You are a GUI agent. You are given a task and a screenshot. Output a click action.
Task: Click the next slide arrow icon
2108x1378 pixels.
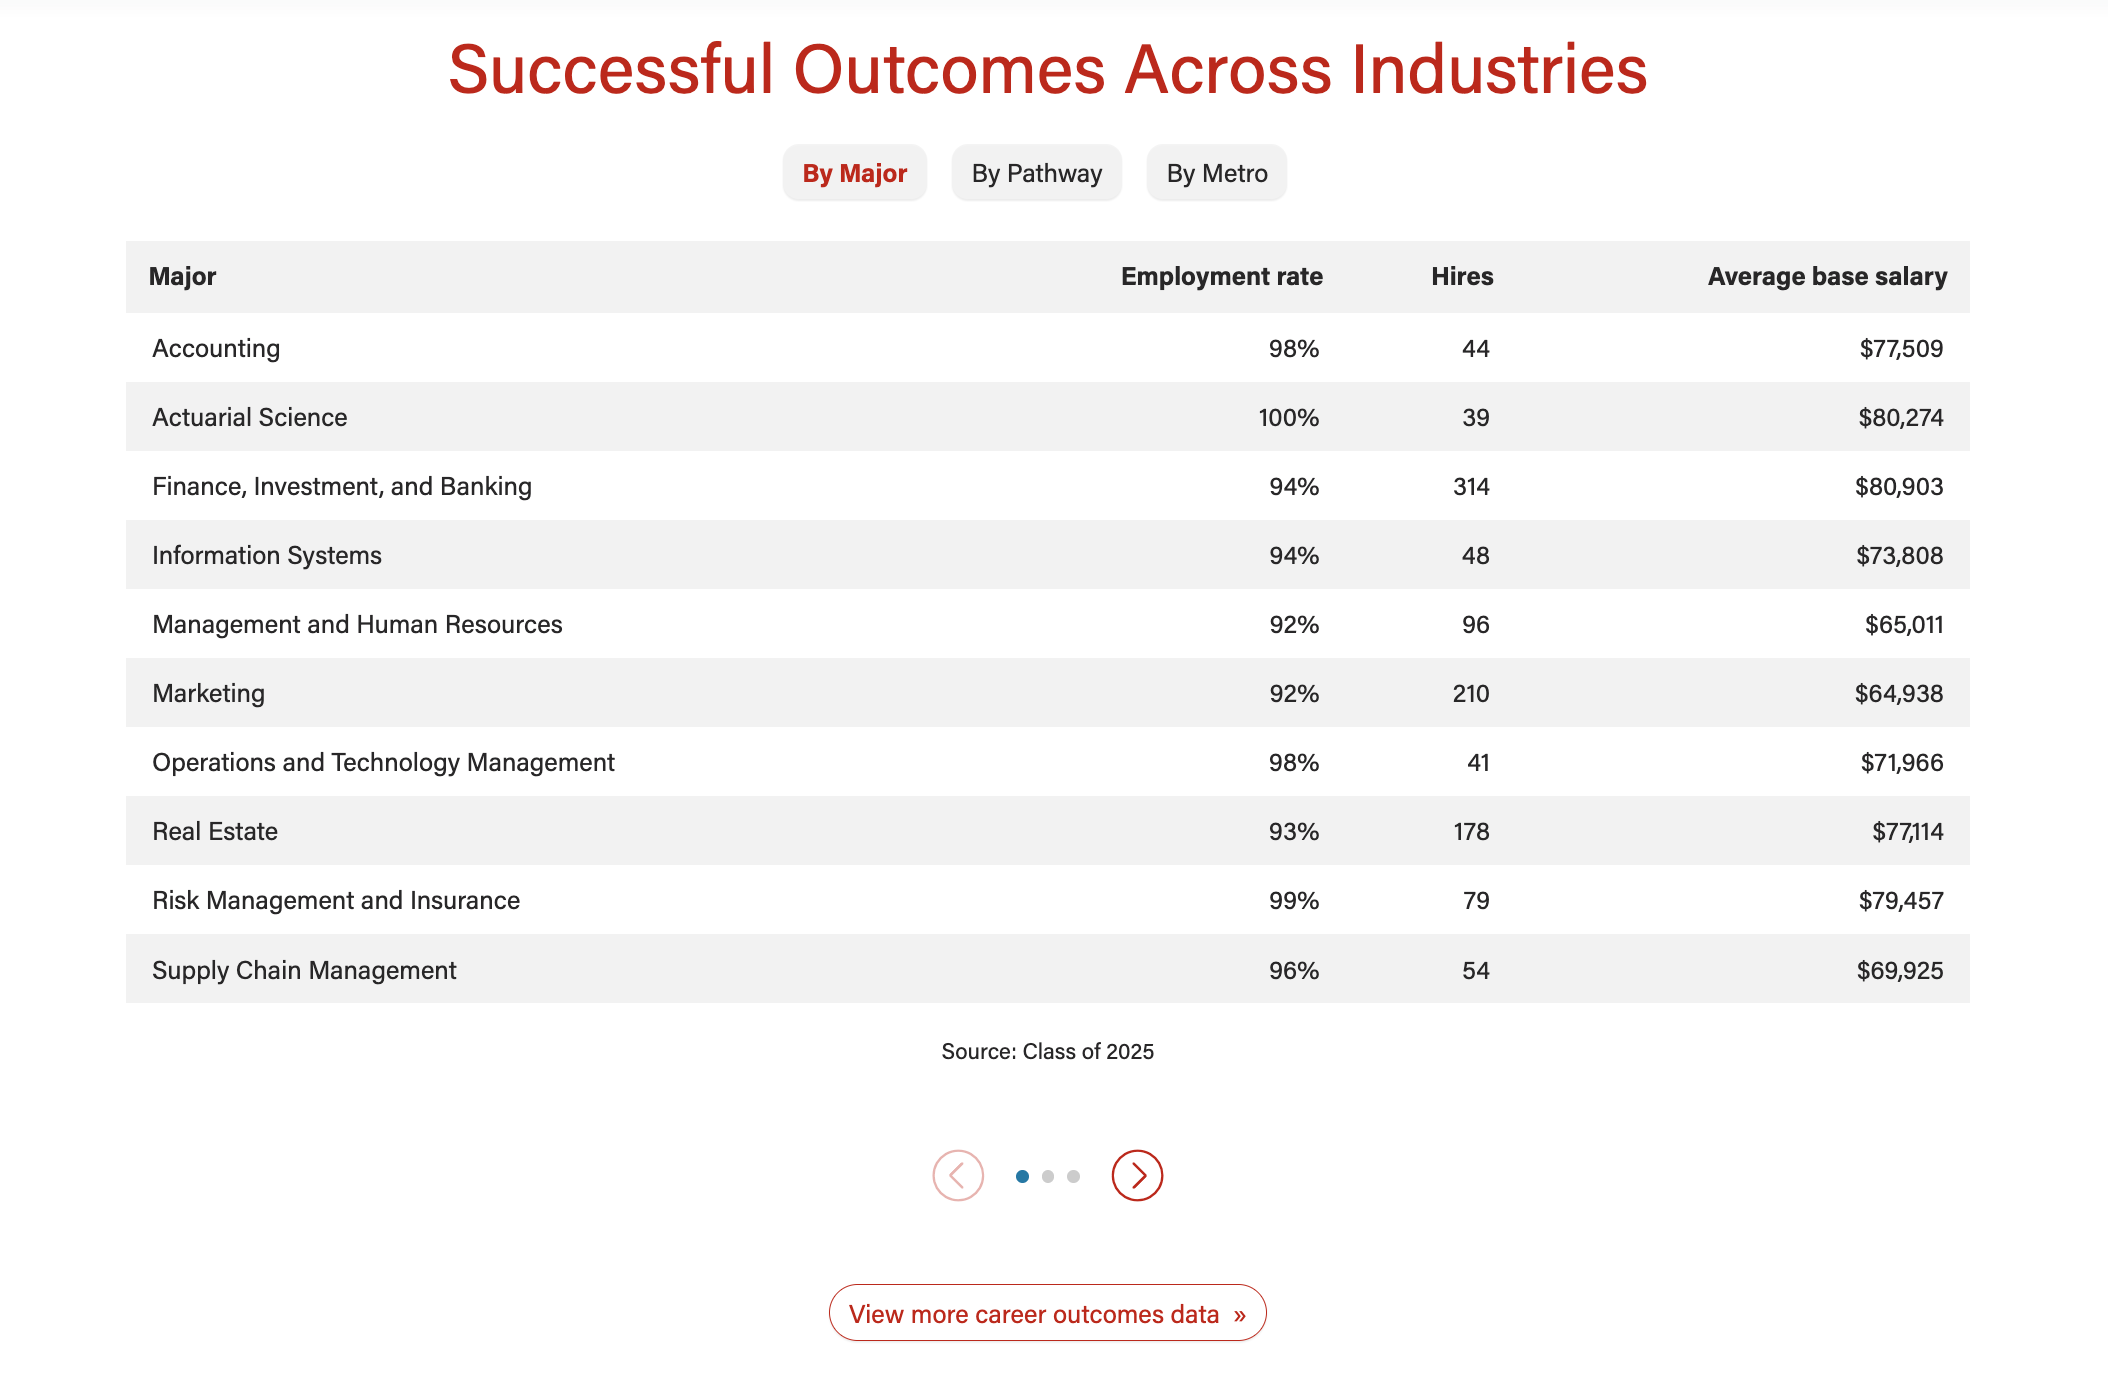tap(1137, 1175)
